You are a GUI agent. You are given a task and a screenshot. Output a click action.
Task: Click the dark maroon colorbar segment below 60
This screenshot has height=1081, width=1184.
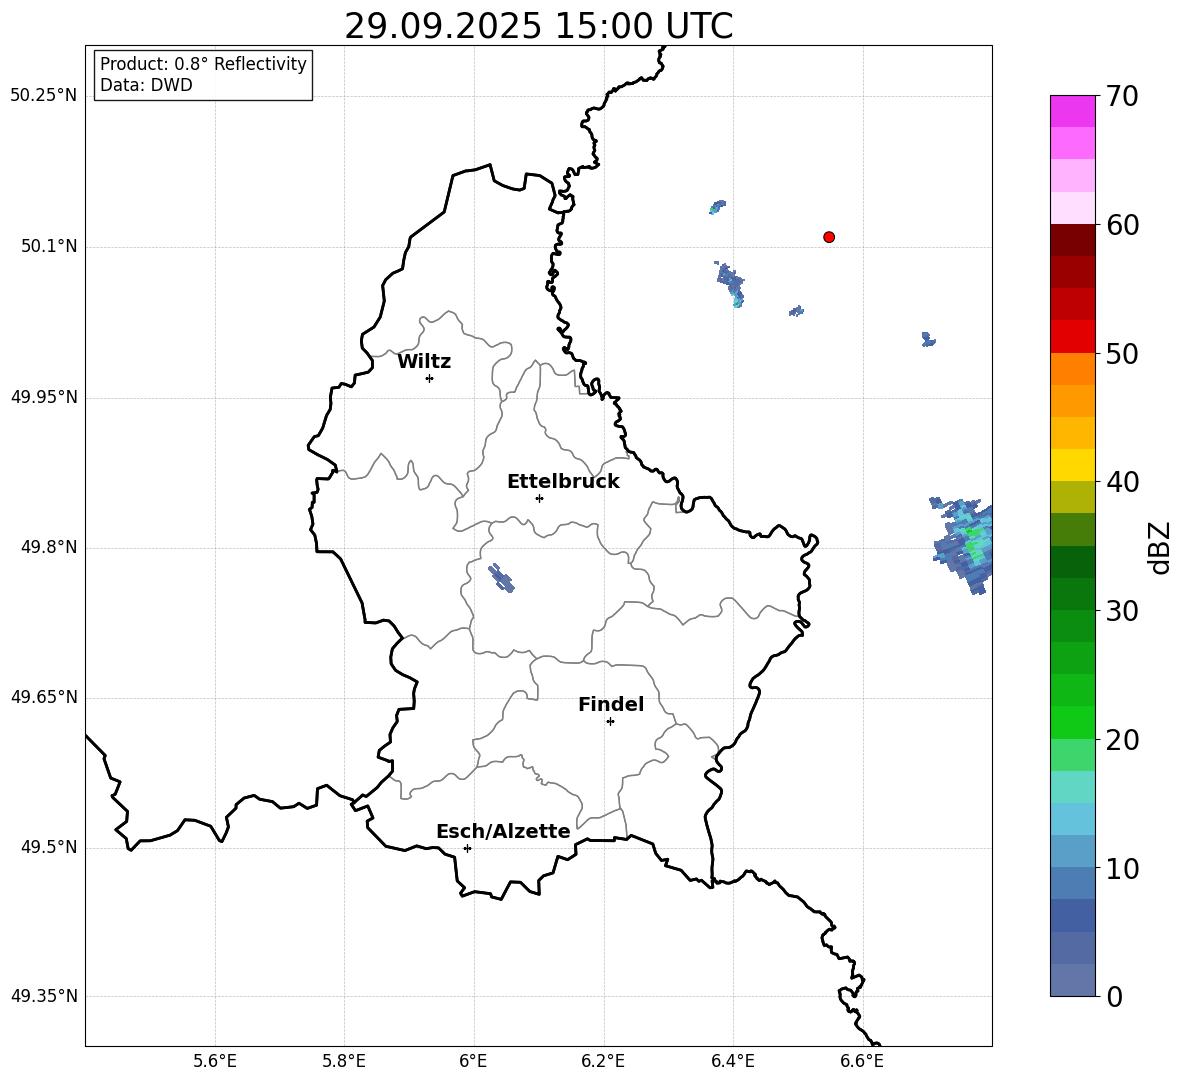[x=1072, y=240]
